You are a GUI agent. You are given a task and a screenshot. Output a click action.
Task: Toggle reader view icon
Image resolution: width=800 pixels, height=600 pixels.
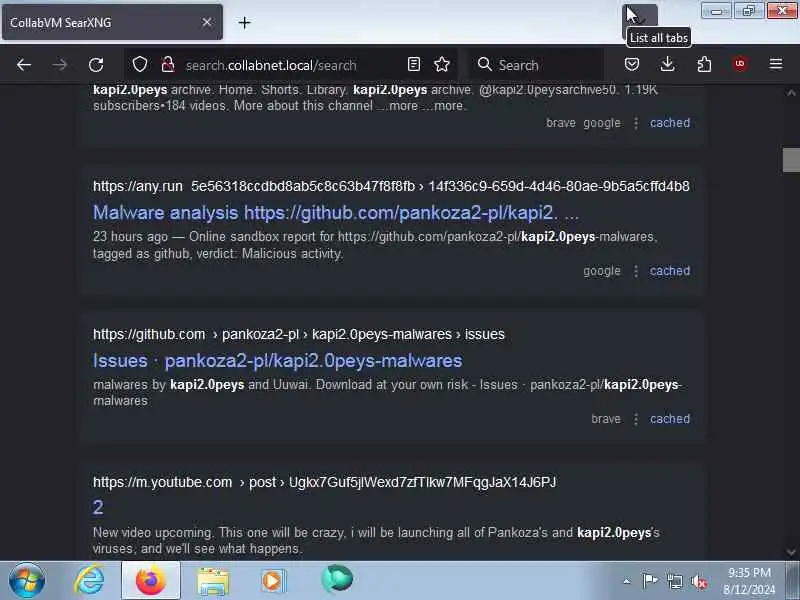pyautogui.click(x=414, y=64)
